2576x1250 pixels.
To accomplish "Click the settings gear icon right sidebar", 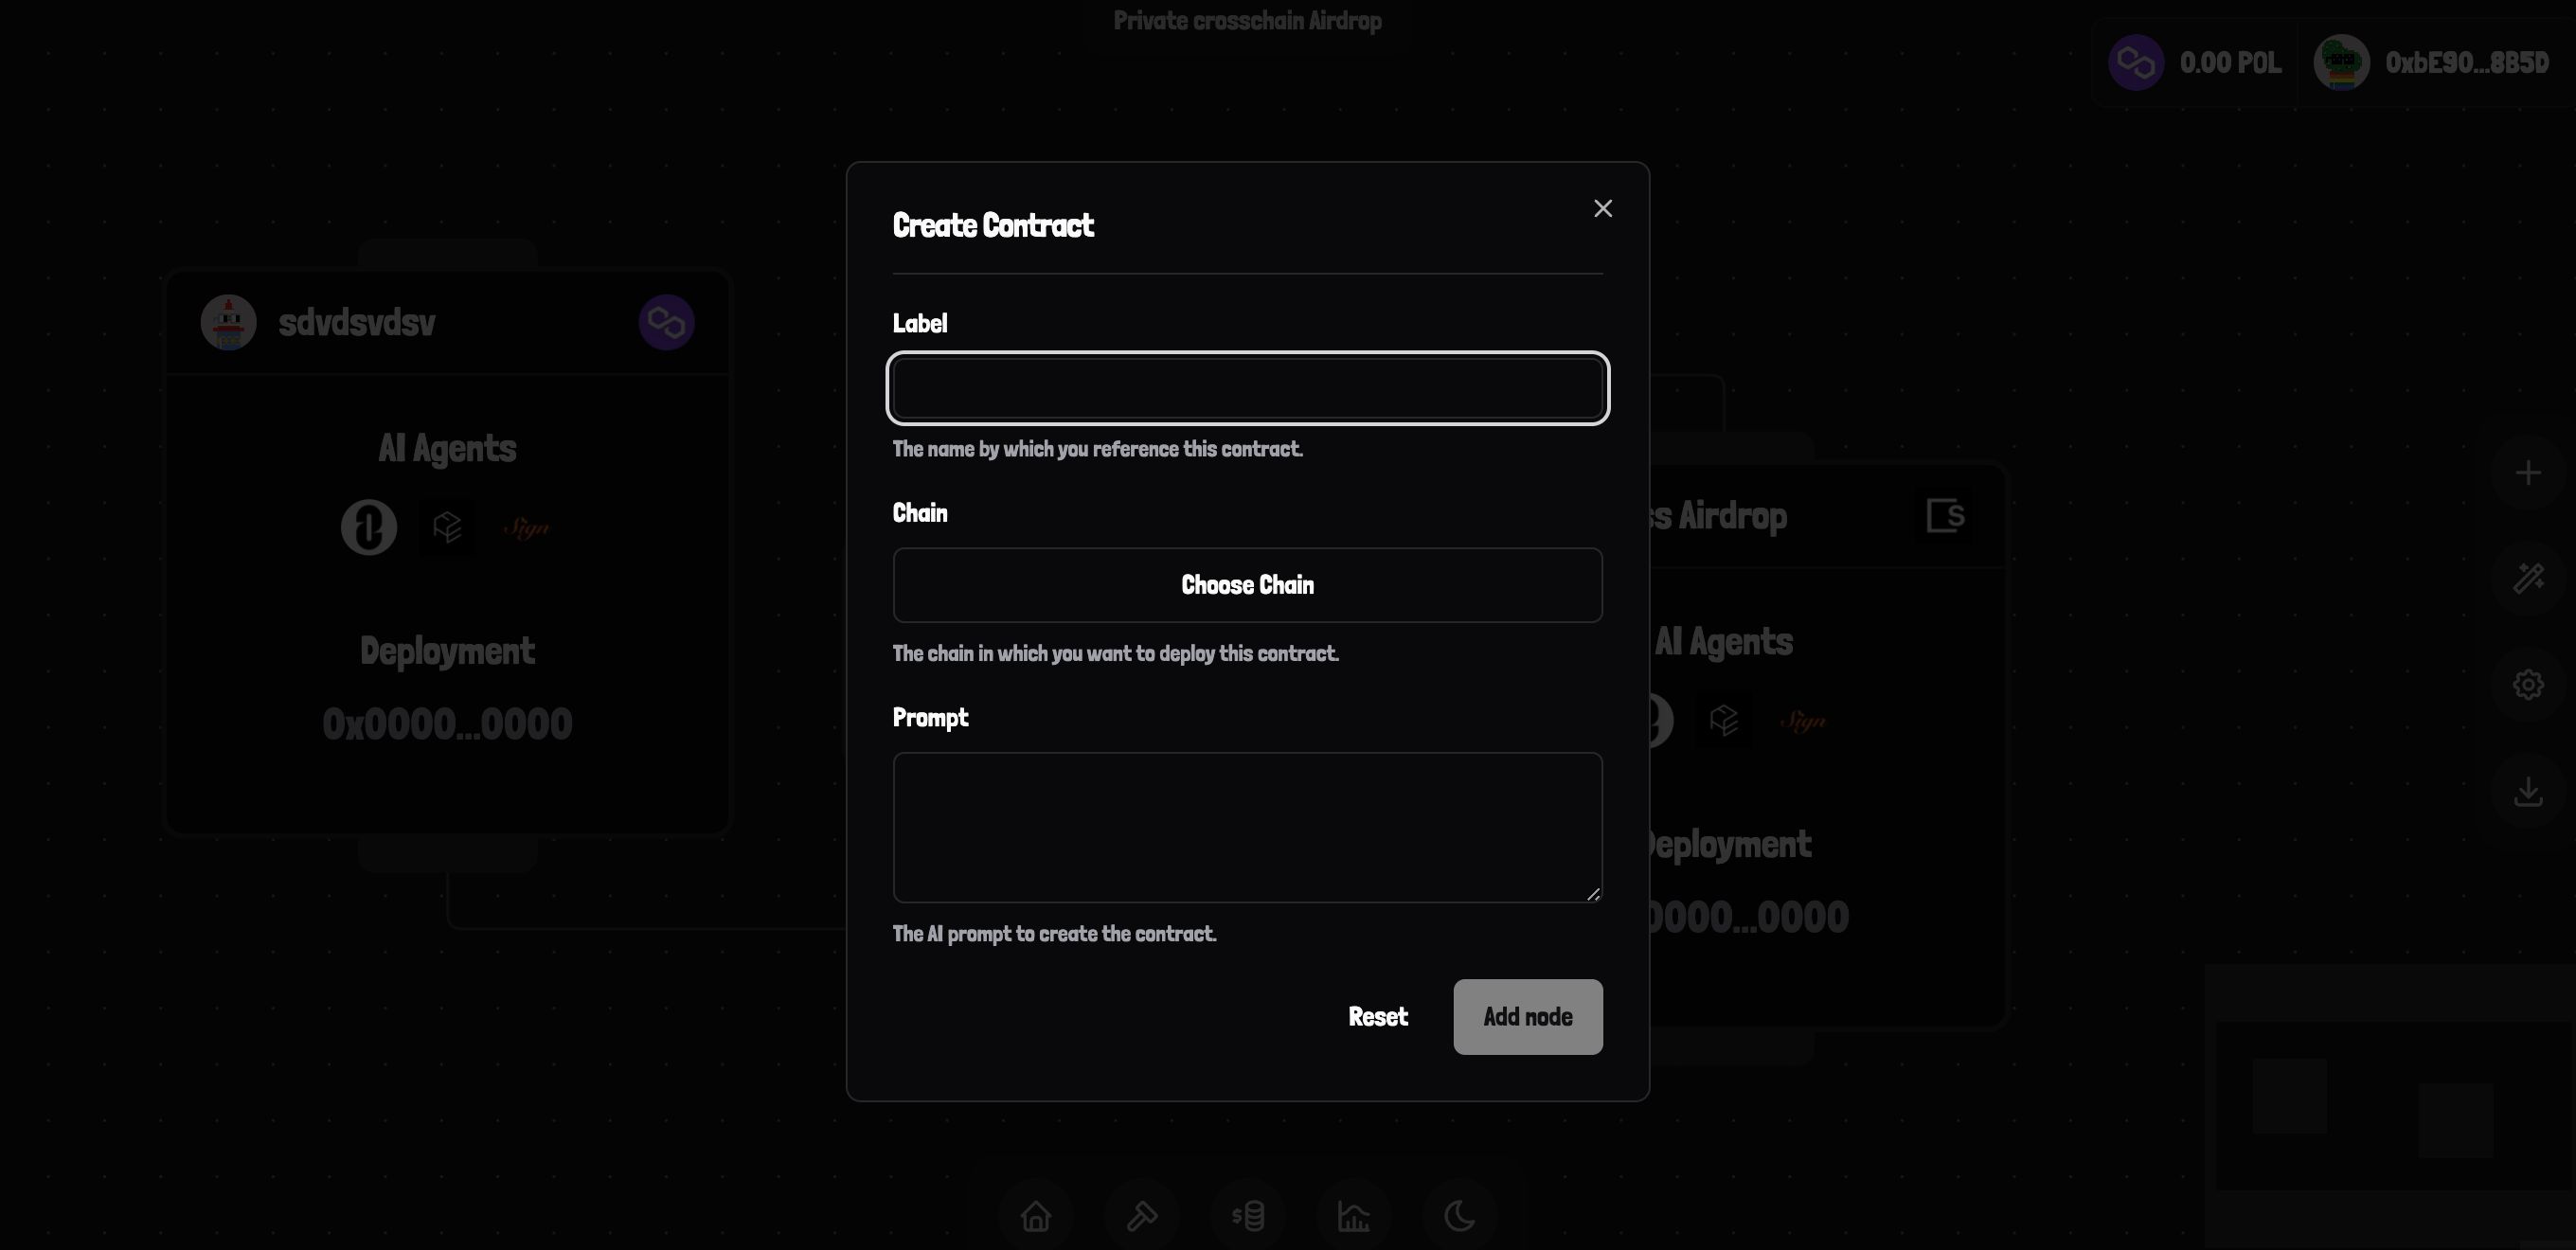I will [x=2530, y=684].
